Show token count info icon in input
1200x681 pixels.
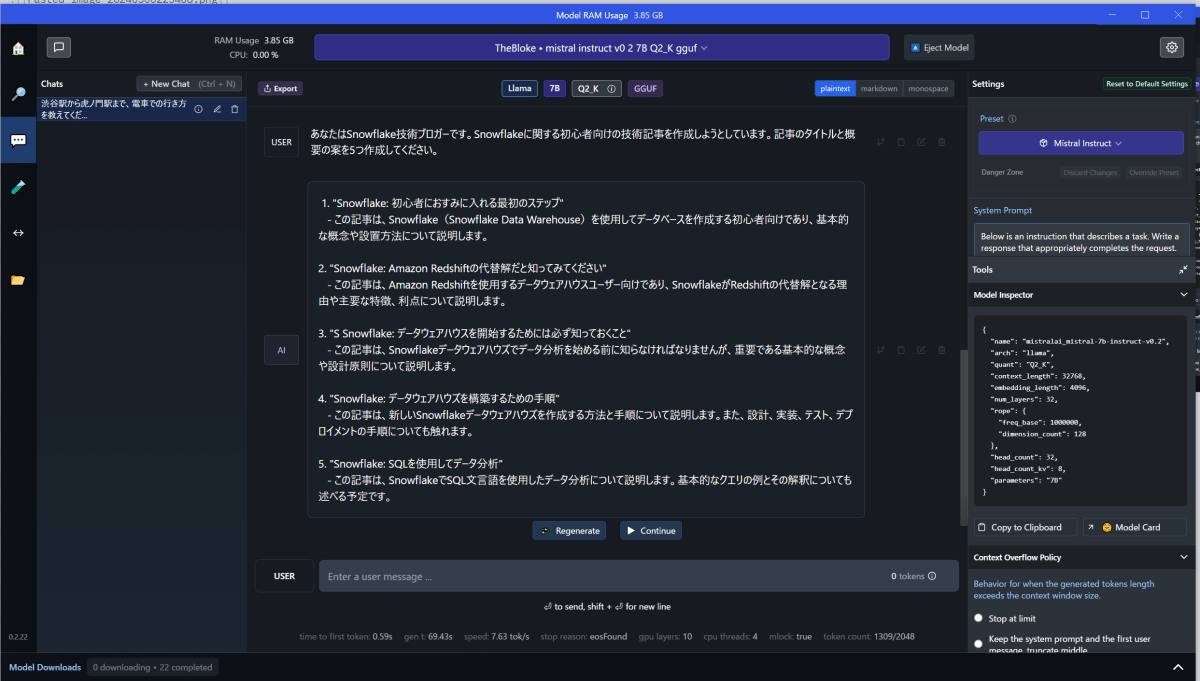point(932,576)
